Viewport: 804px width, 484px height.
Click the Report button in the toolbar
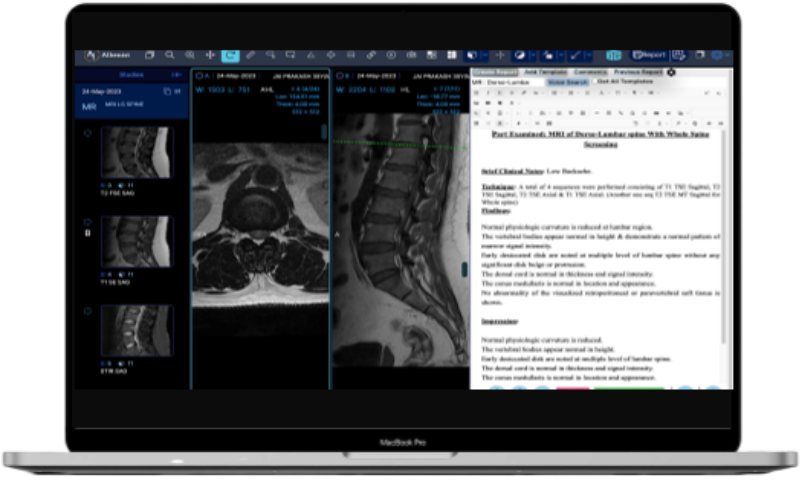coord(649,55)
